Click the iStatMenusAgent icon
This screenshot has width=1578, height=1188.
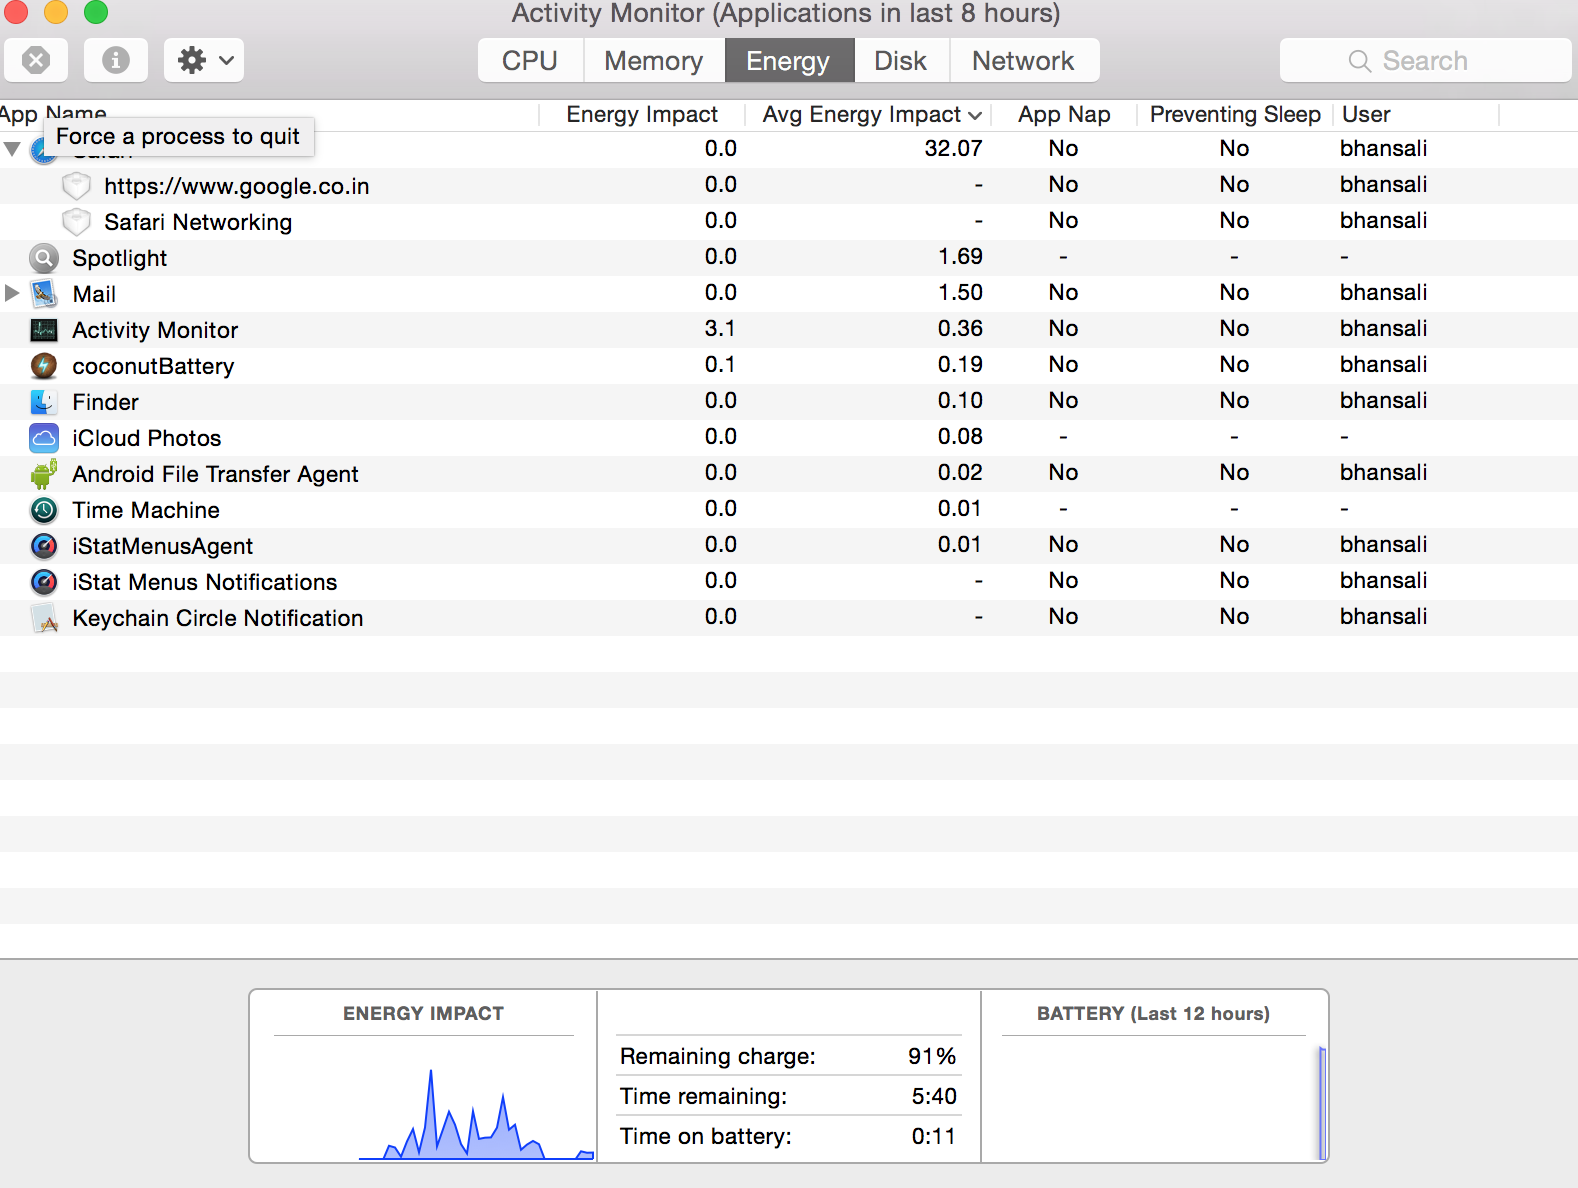point(44,546)
